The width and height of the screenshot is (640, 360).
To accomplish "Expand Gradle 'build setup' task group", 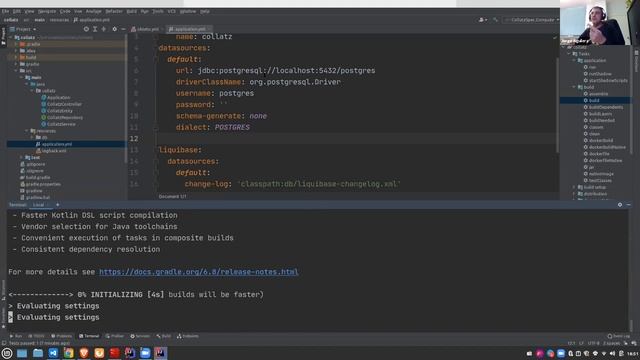I will coord(574,187).
